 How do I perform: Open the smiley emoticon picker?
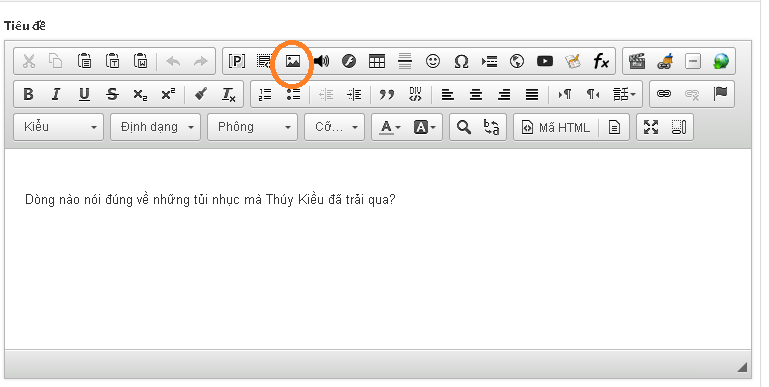(433, 61)
